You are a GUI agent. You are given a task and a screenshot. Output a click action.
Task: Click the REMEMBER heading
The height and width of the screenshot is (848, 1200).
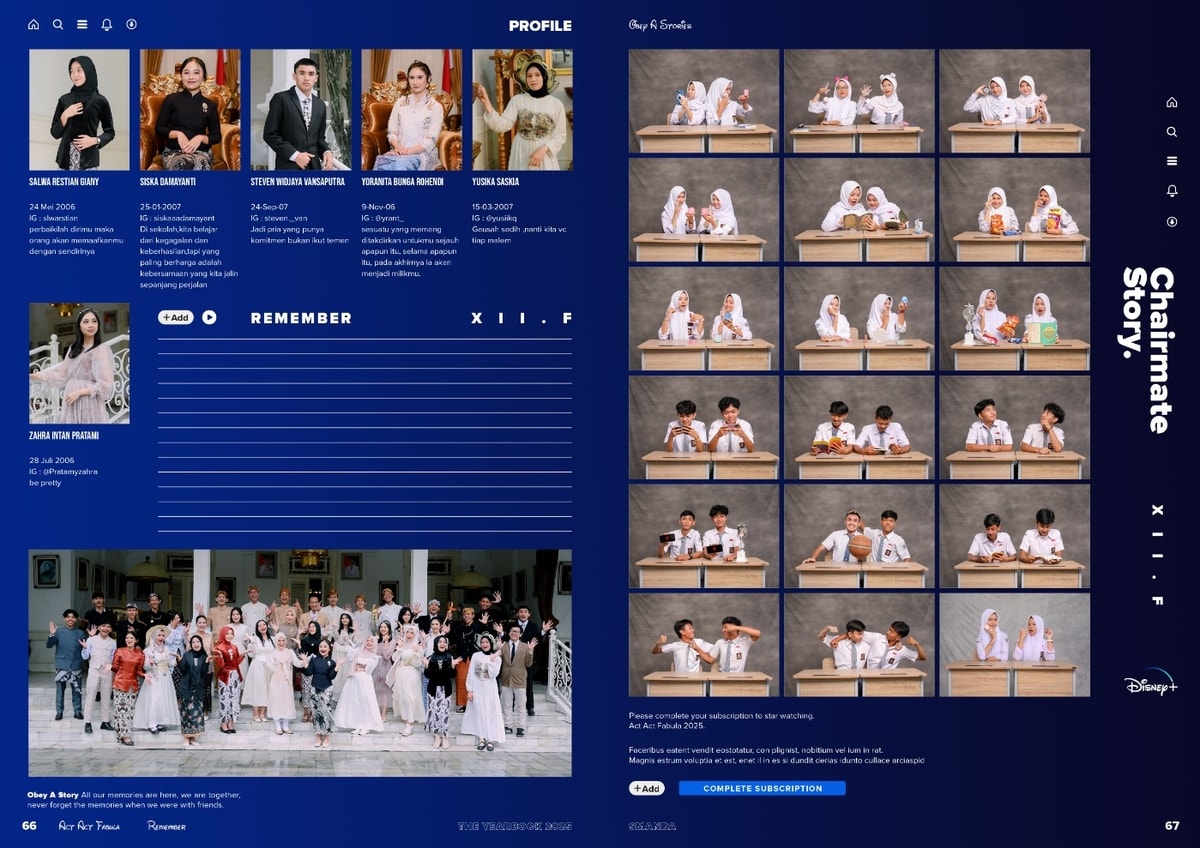click(301, 318)
